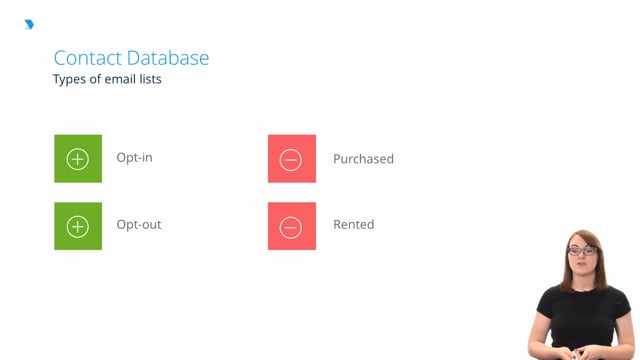Viewport: 640px width, 360px height.
Task: Click the presenter's eyeglasses
Action: 582,251
